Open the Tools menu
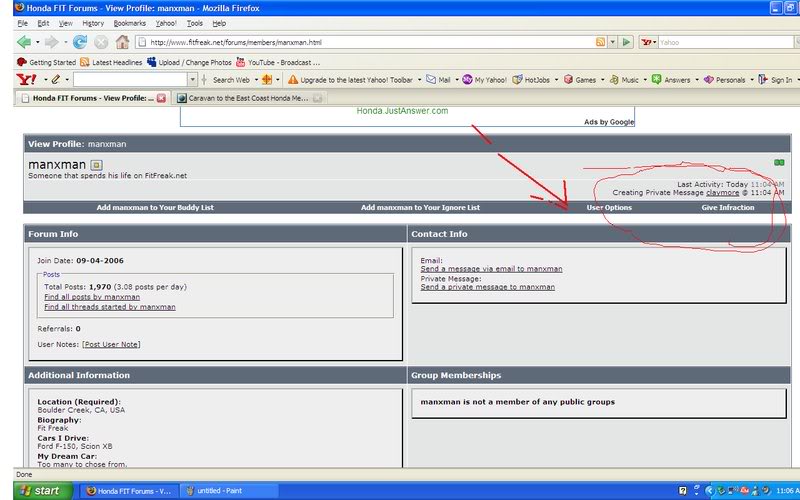This screenshot has width=800, height=500. pos(194,23)
